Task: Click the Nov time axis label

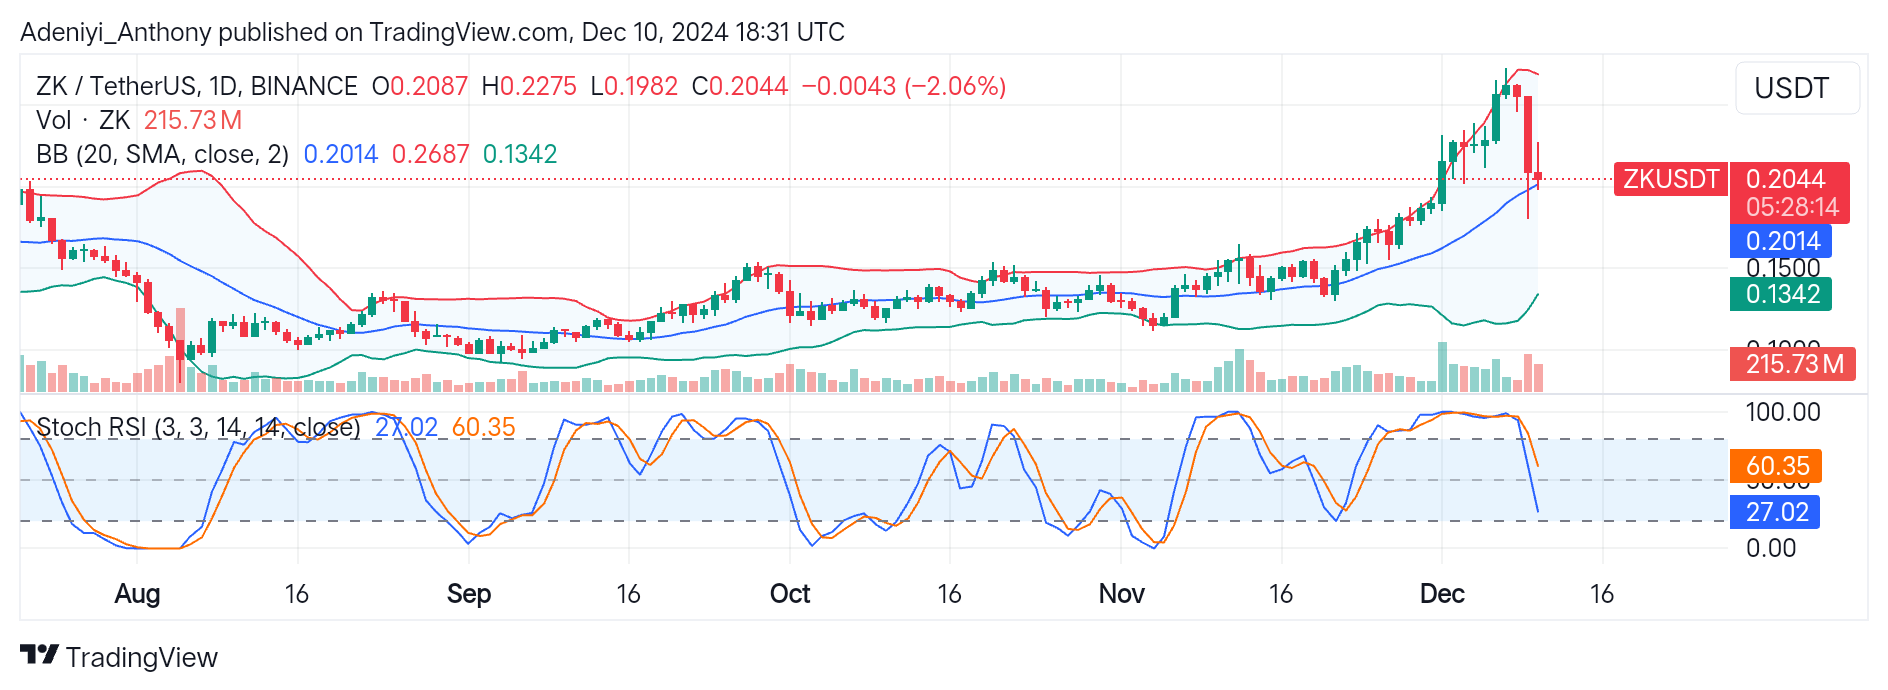Action: pyautogui.click(x=1121, y=594)
